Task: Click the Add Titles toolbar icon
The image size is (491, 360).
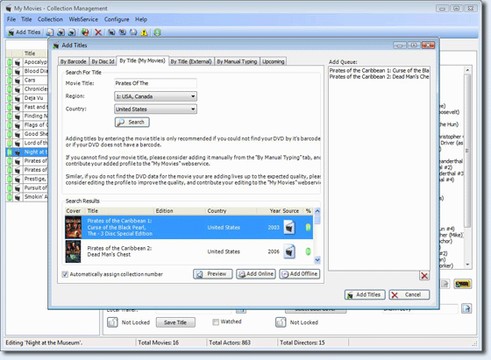Action: (x=24, y=32)
